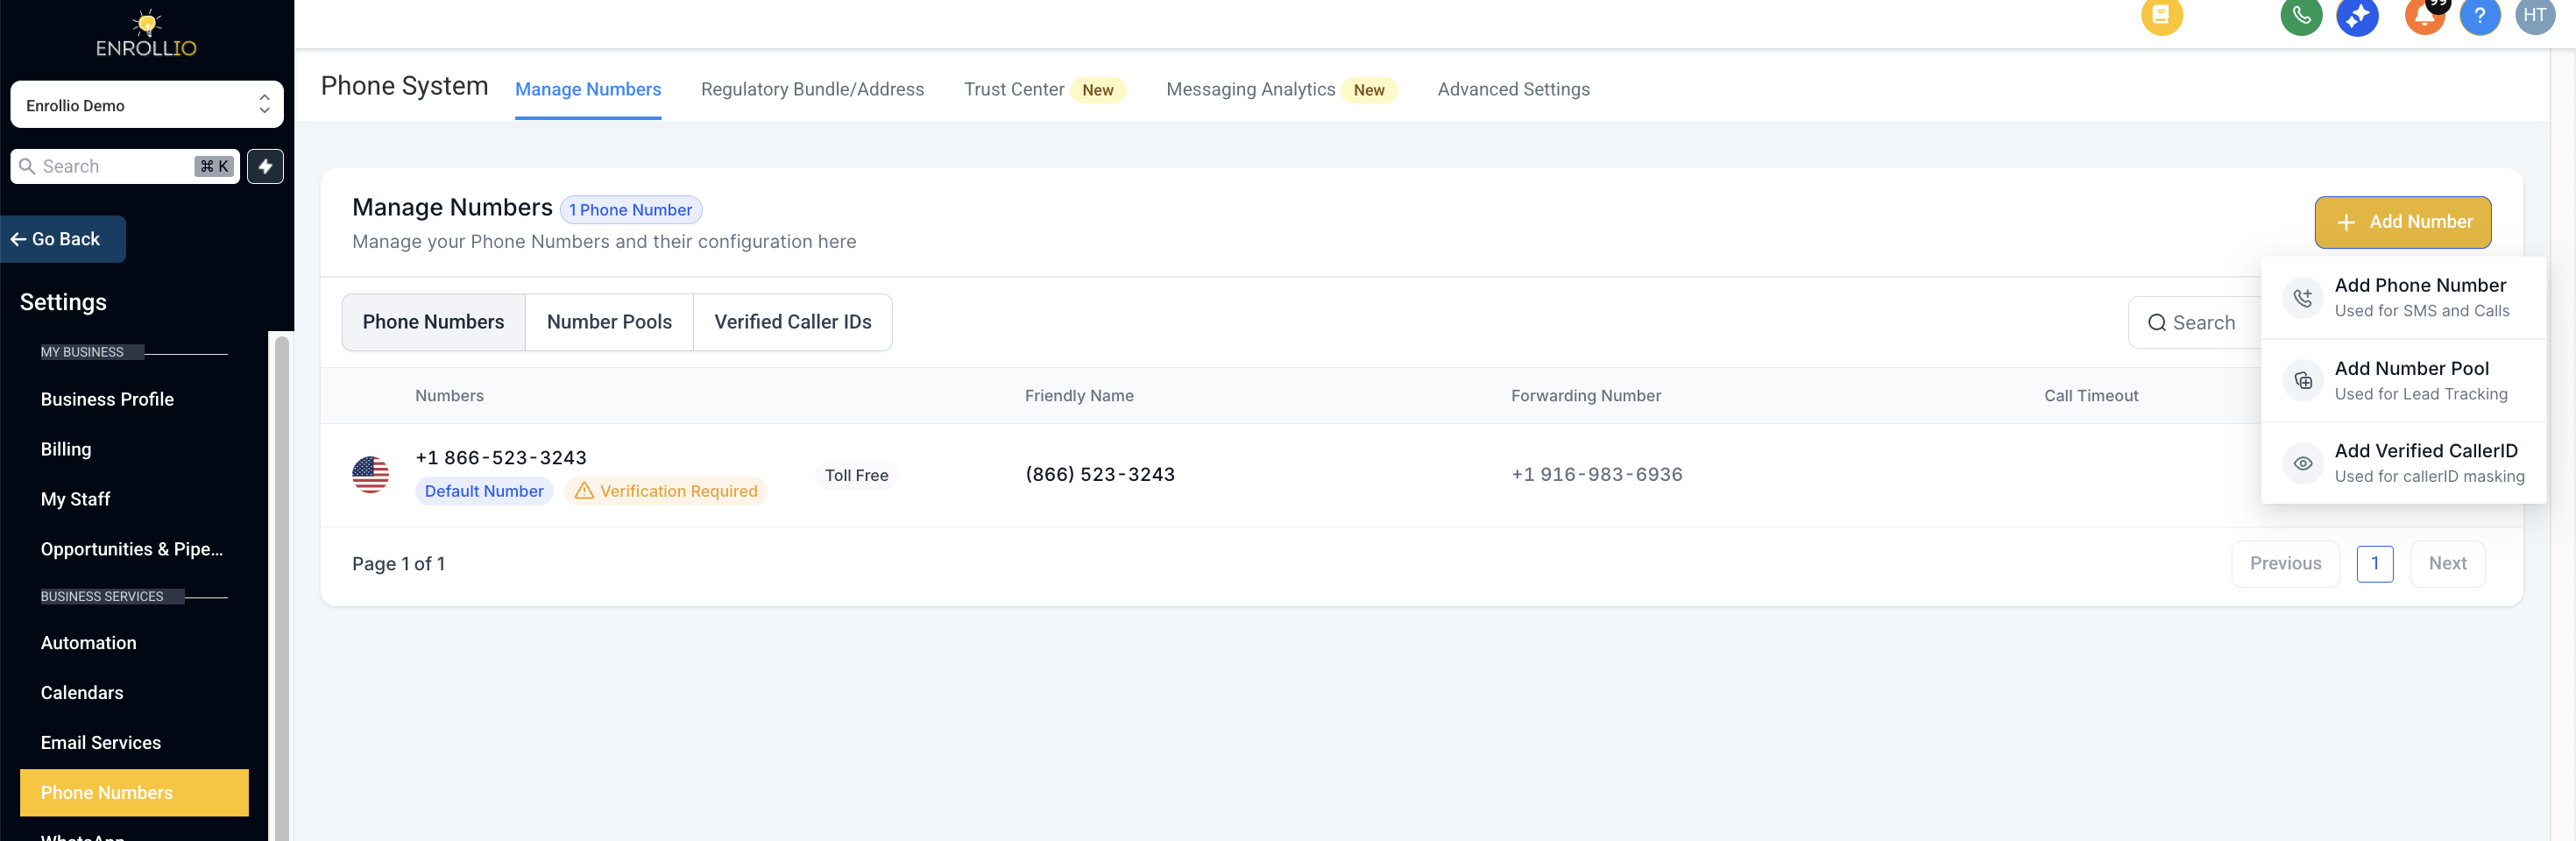
Task: Click the Numbers column header
Action: coord(449,396)
